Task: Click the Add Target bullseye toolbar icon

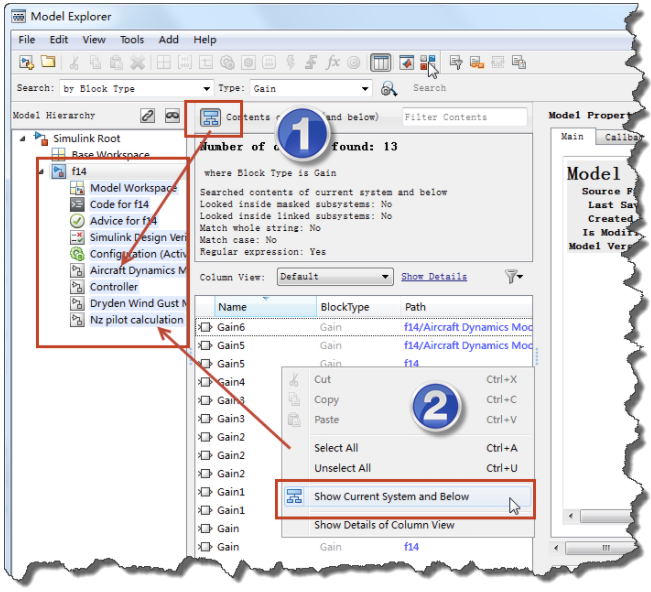Action: click(354, 63)
